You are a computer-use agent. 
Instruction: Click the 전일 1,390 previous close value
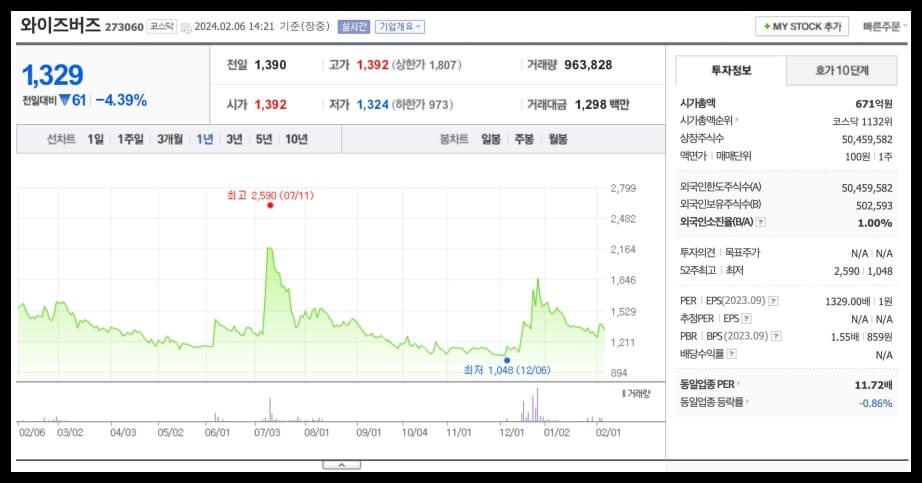click(270, 65)
